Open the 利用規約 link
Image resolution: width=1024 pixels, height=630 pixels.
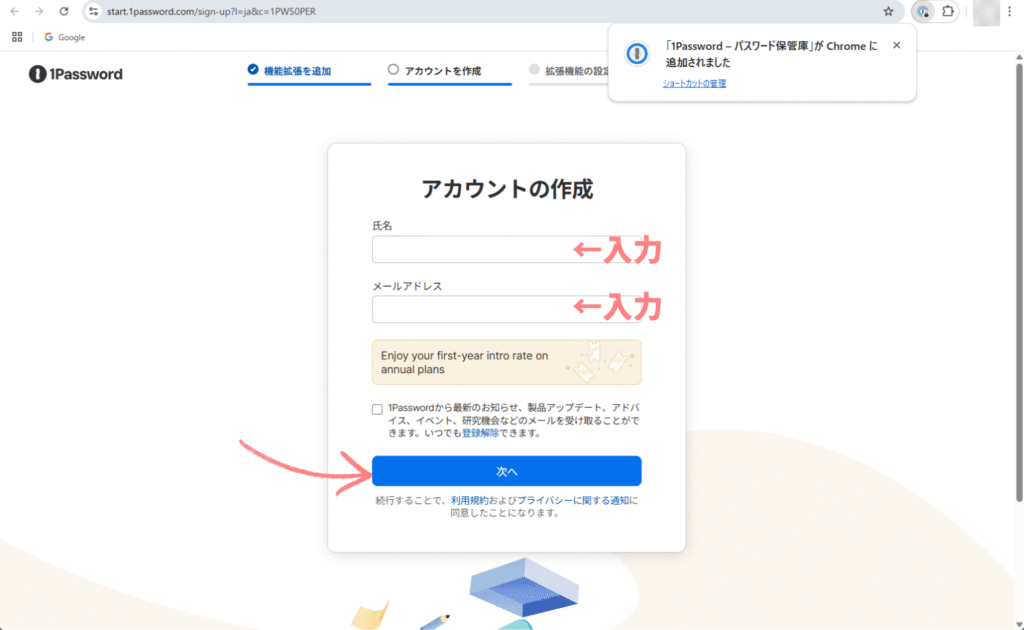(x=470, y=500)
